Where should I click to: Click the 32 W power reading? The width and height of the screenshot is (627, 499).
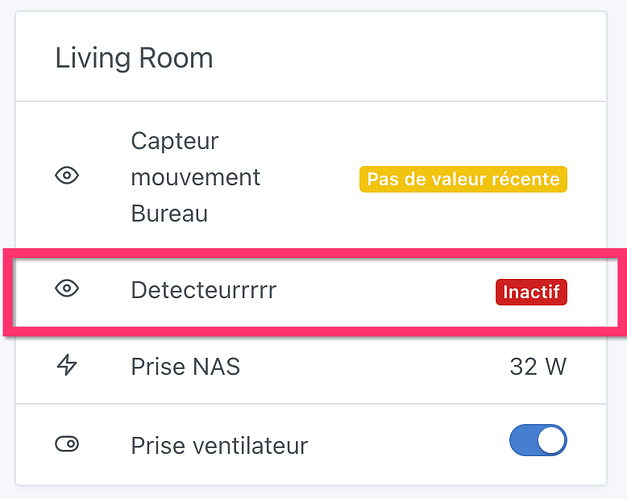tap(538, 367)
